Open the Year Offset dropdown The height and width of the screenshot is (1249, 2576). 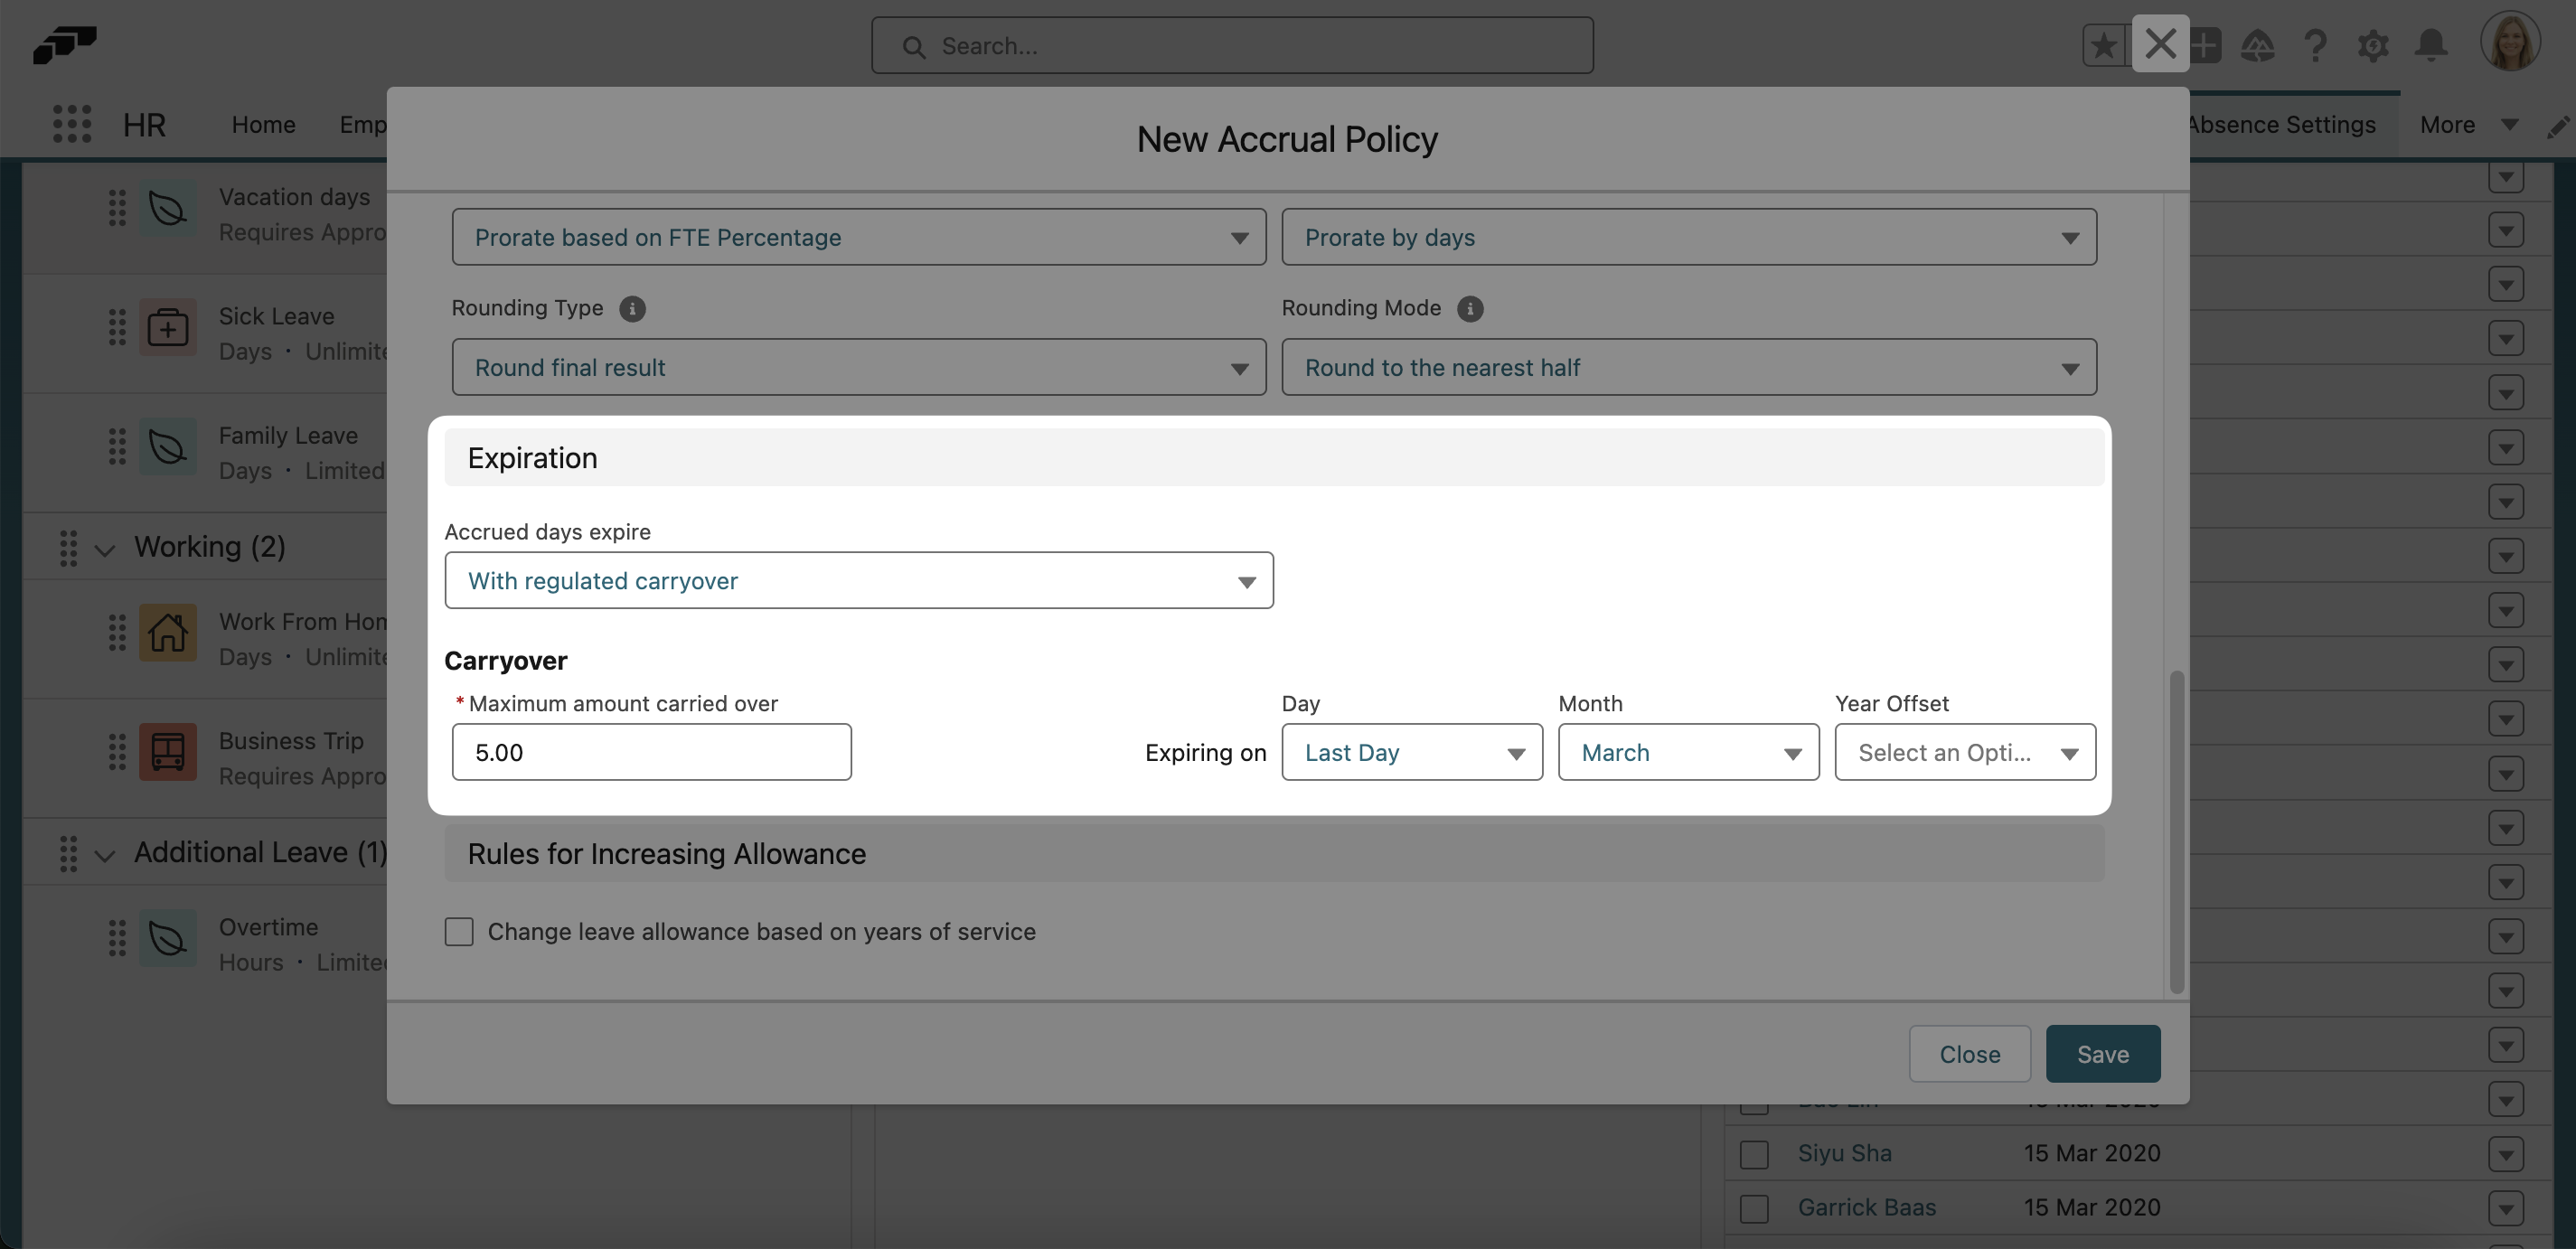[x=1964, y=752]
